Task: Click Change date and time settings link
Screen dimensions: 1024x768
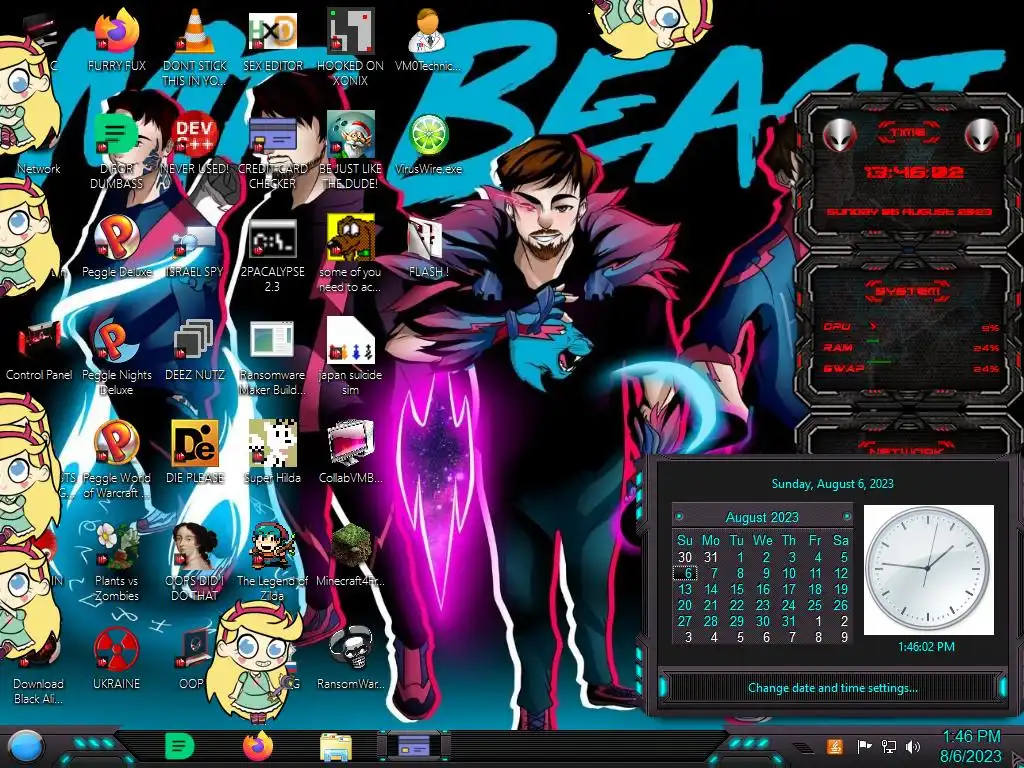Action: point(833,688)
